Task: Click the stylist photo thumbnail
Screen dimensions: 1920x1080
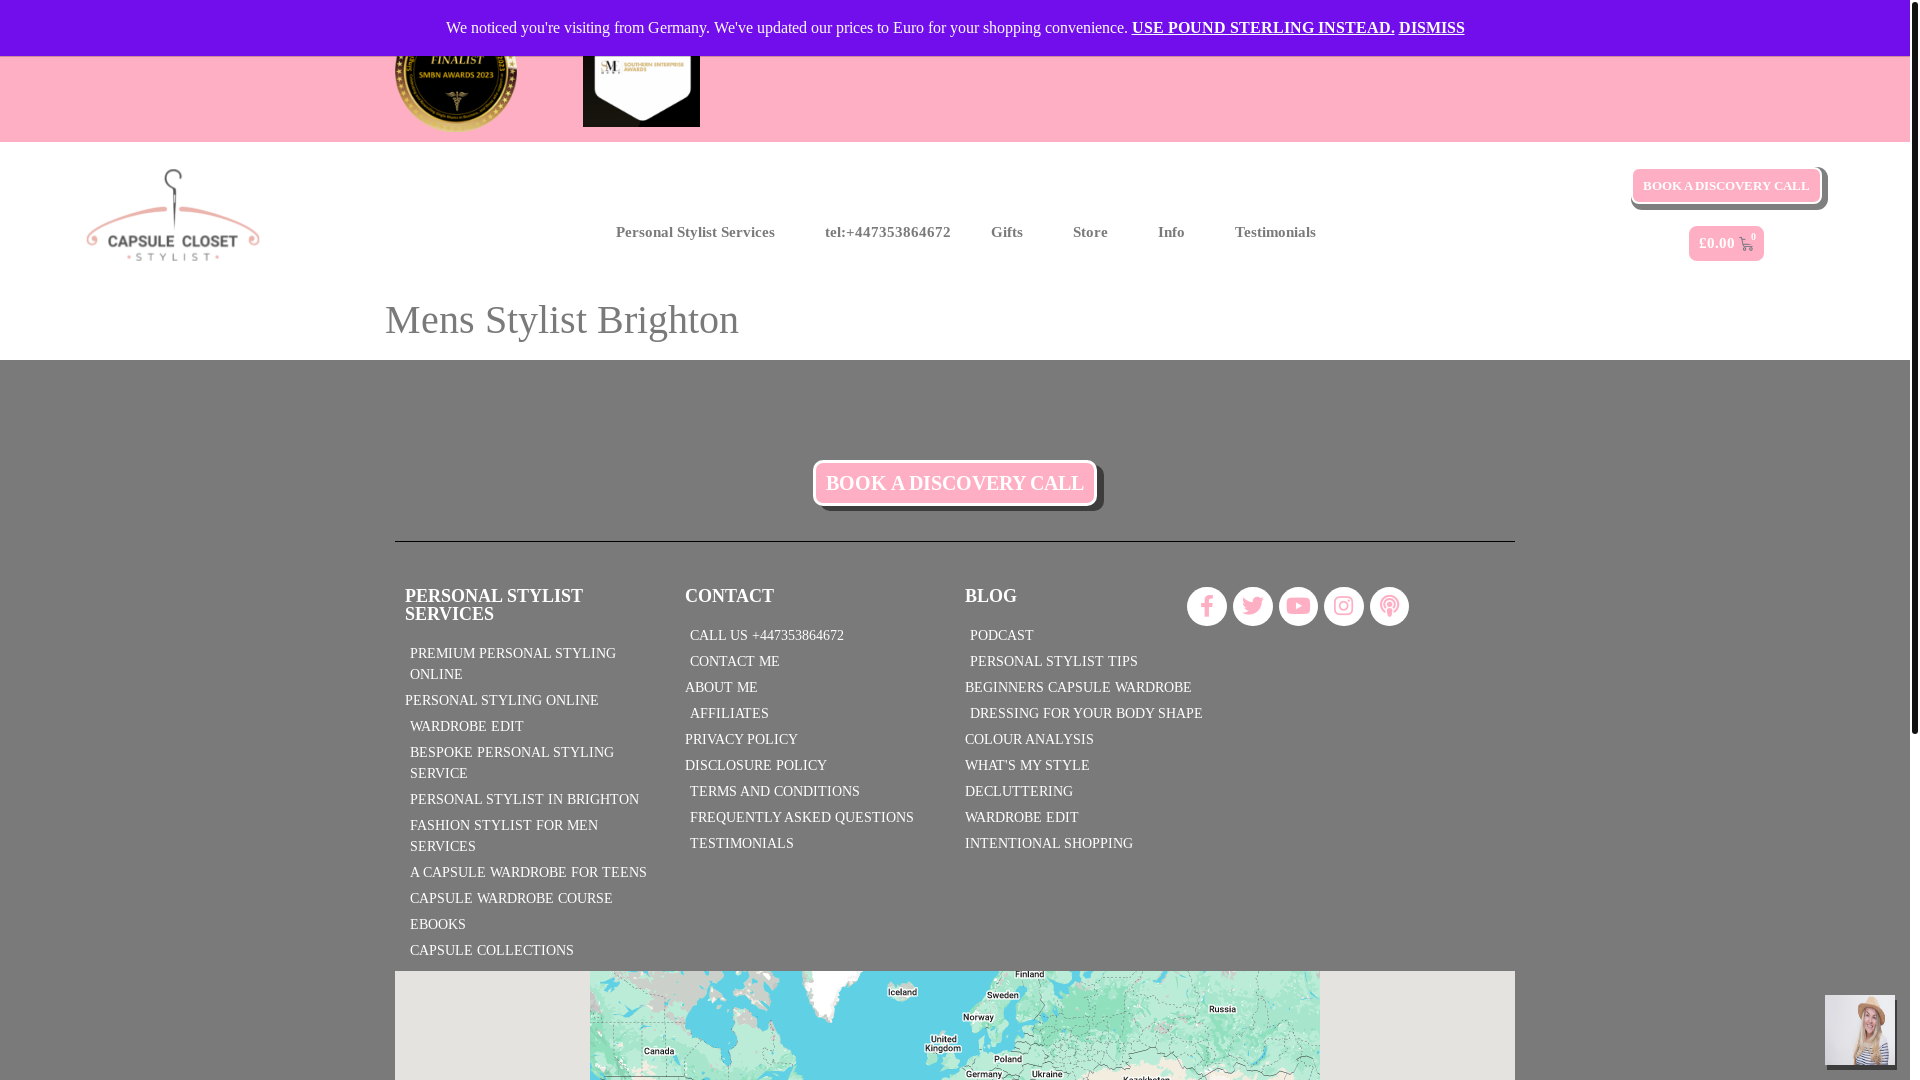Action: [x=1859, y=1030]
